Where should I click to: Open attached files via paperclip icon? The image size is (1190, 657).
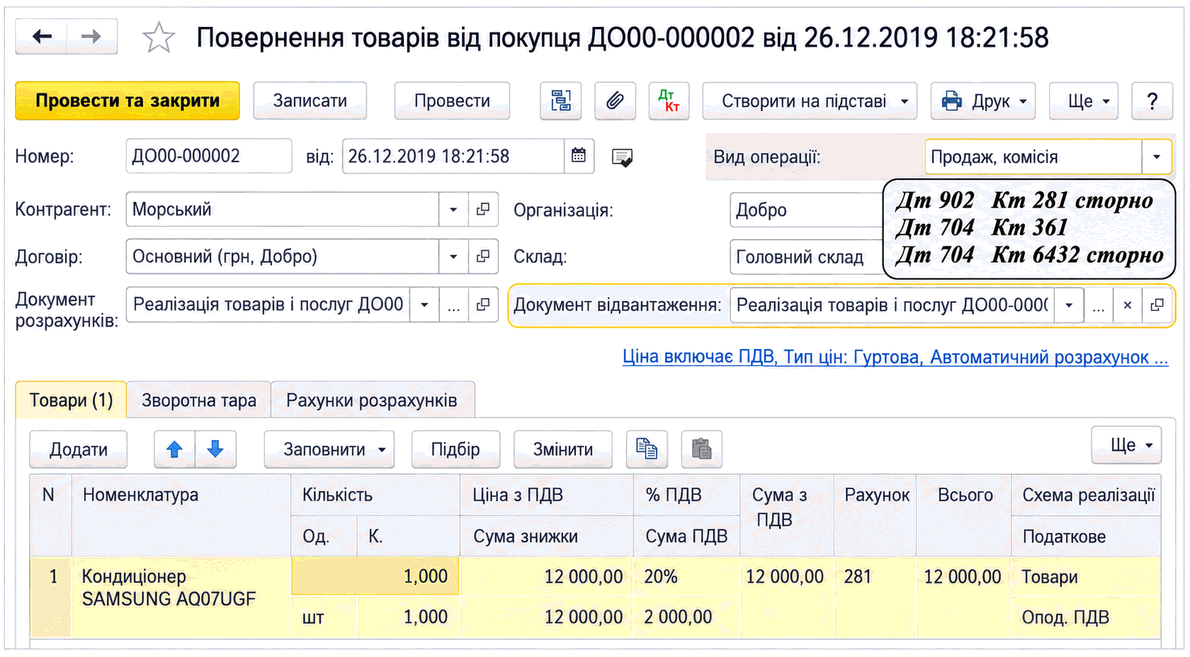[615, 101]
